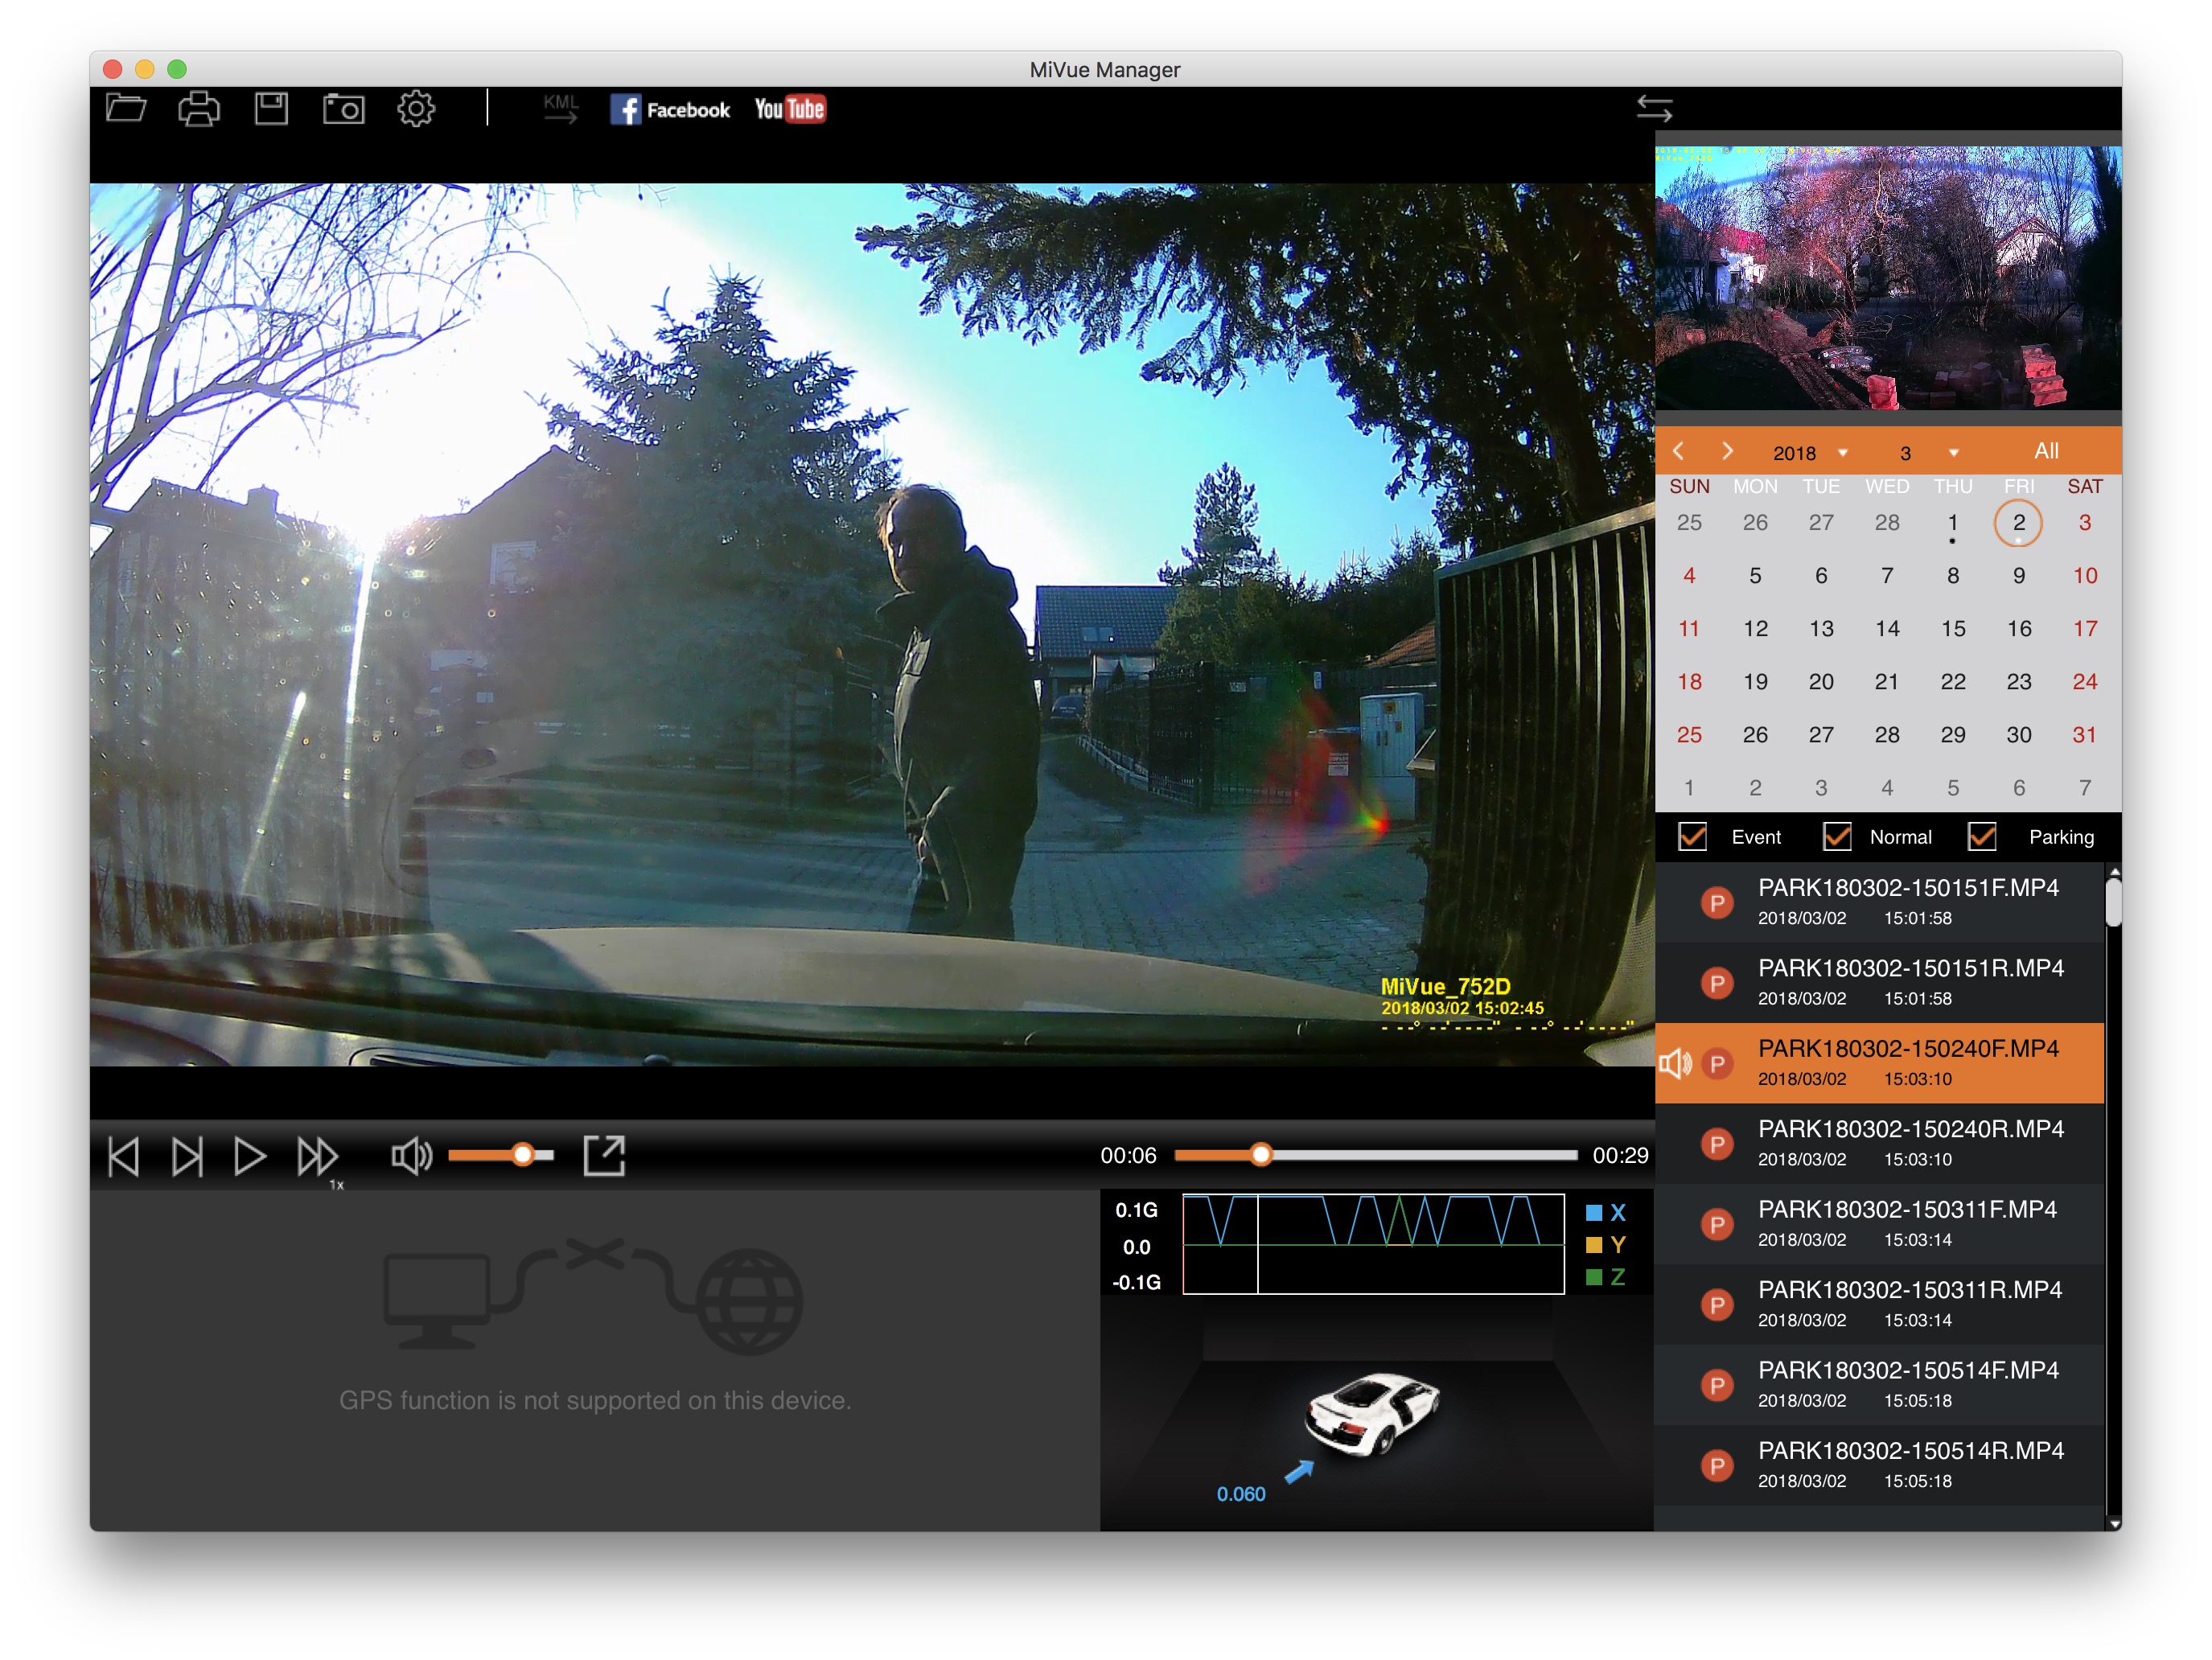
Task: Open folder icon in toolbar
Action: coord(126,108)
